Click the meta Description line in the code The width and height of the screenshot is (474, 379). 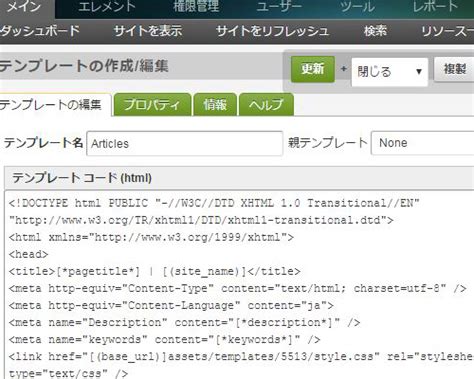click(x=184, y=322)
